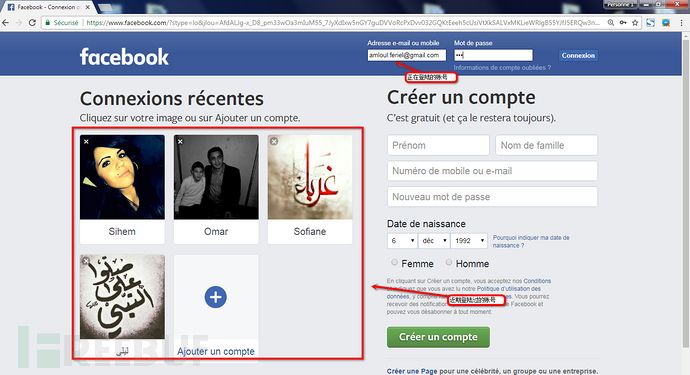Open Politique d'utilisation des données link
This screenshot has width=690, height=375.
coord(464,293)
